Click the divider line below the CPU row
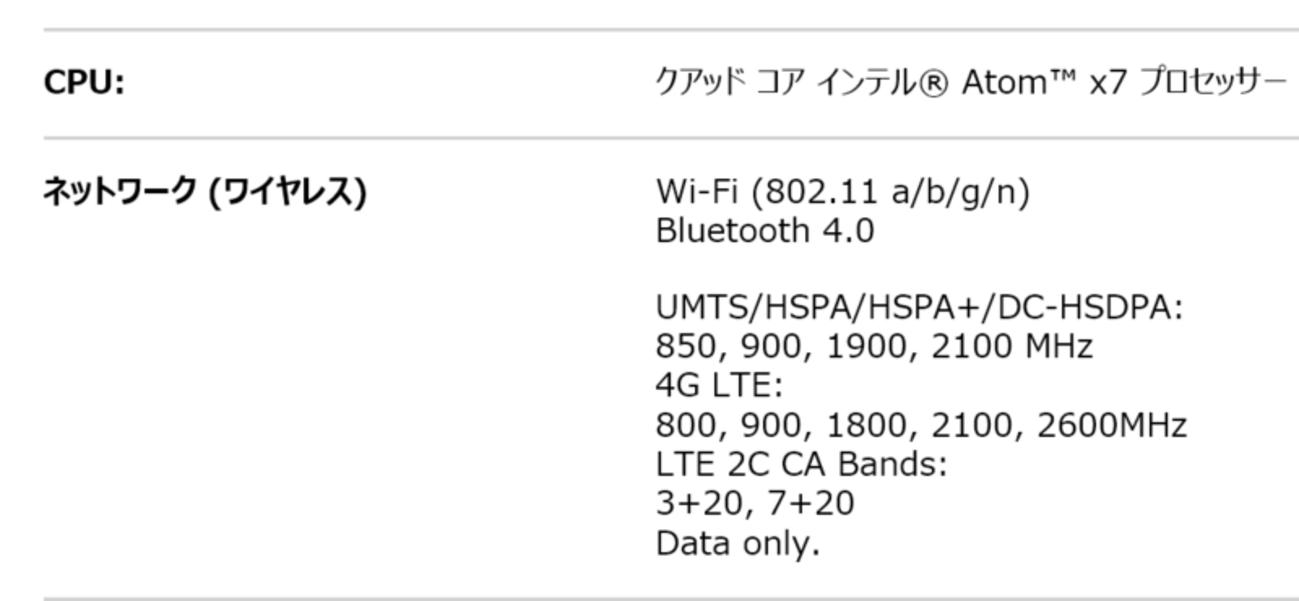This screenshot has width=1299, height=601. tap(670, 138)
